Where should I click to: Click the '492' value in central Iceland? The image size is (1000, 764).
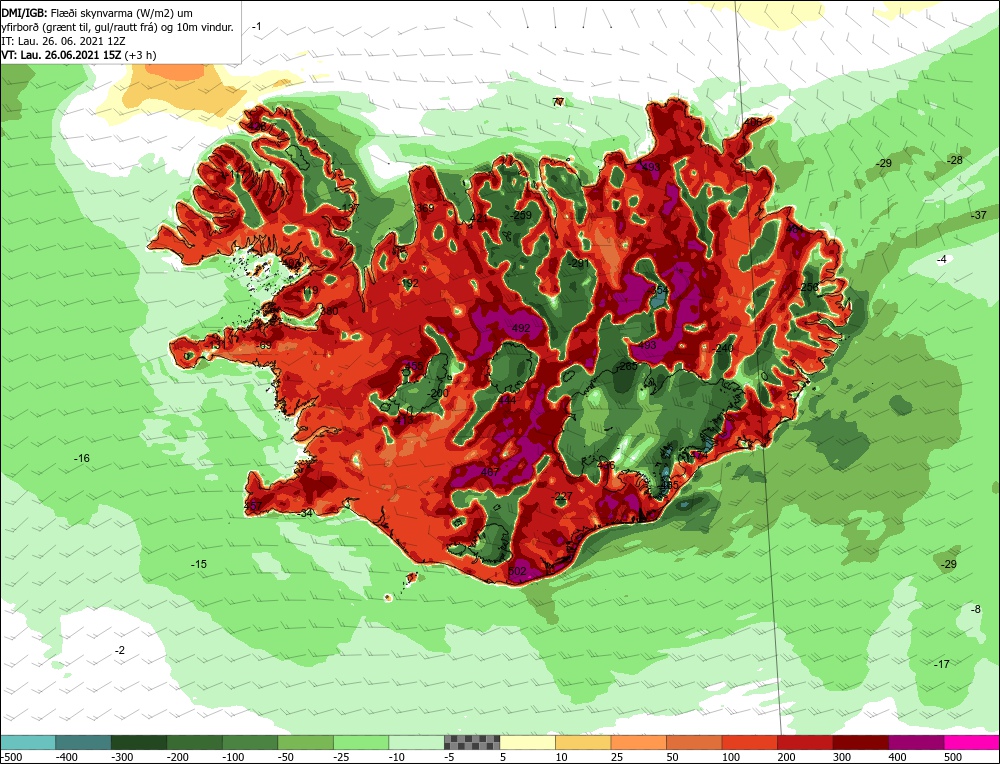pos(521,328)
